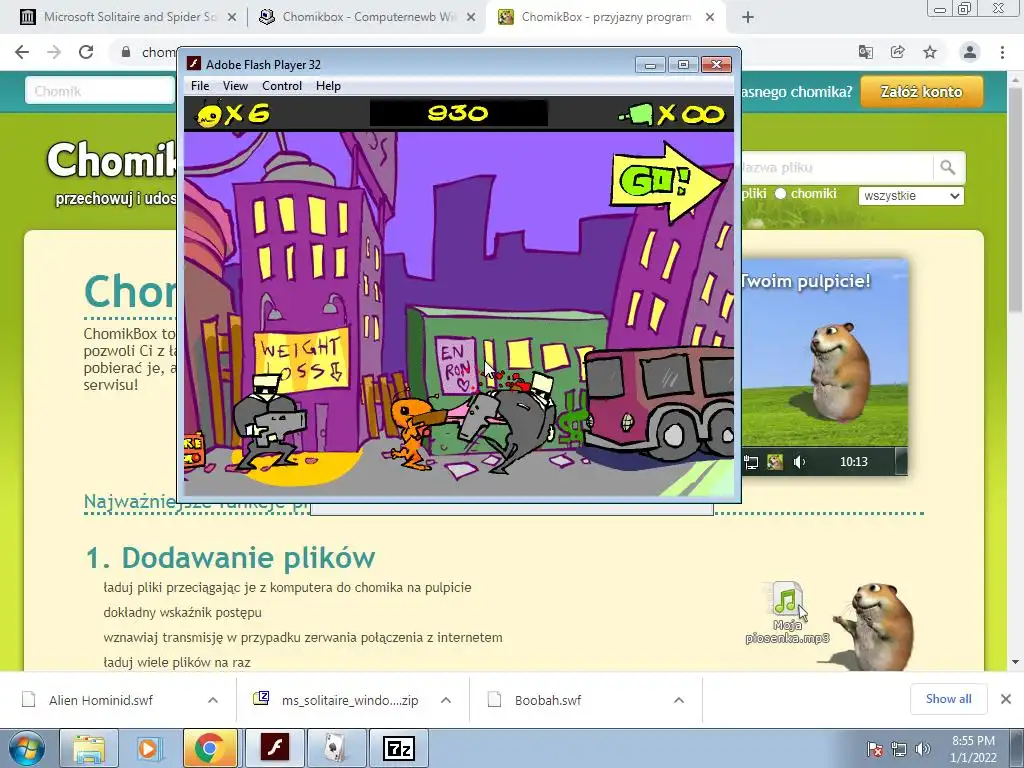Image resolution: width=1024 pixels, height=768 pixels.
Task: Open the downloaded Boobah.swf file
Action: pyautogui.click(x=547, y=700)
